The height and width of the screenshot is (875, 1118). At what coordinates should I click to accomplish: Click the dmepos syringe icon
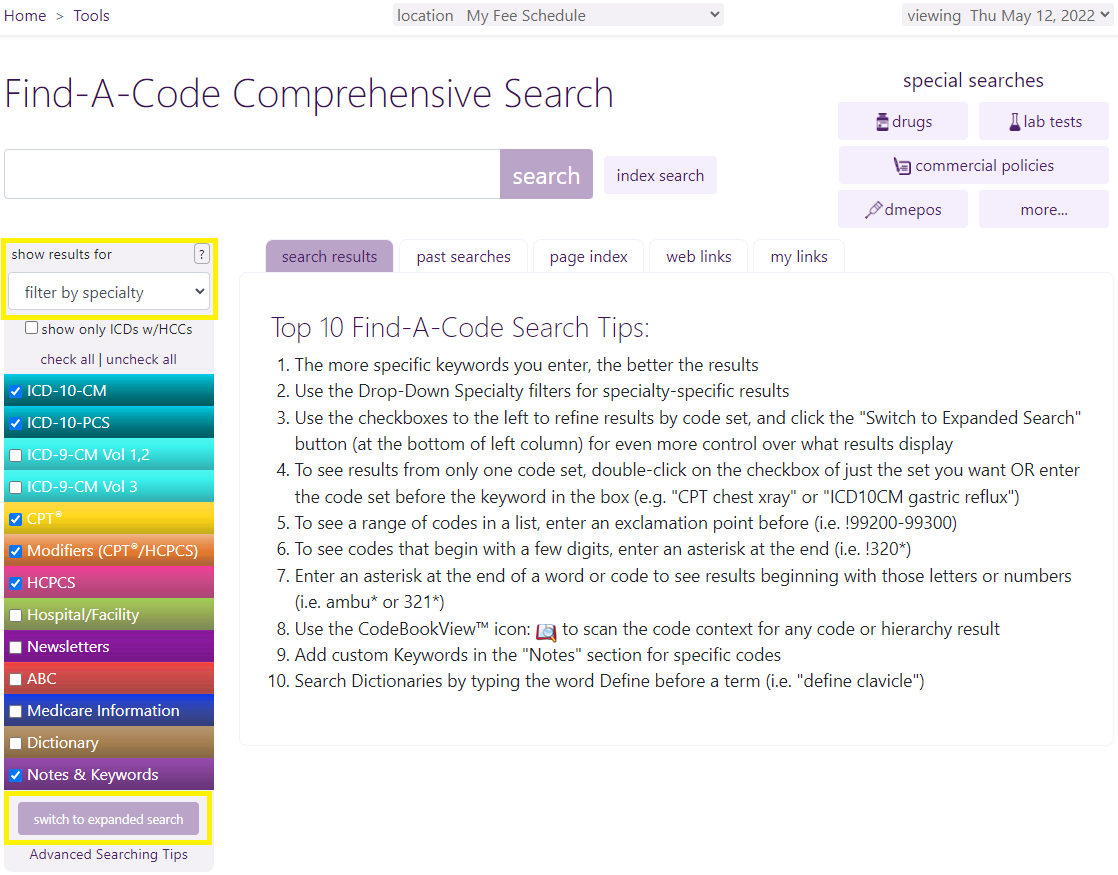pyautogui.click(x=873, y=210)
